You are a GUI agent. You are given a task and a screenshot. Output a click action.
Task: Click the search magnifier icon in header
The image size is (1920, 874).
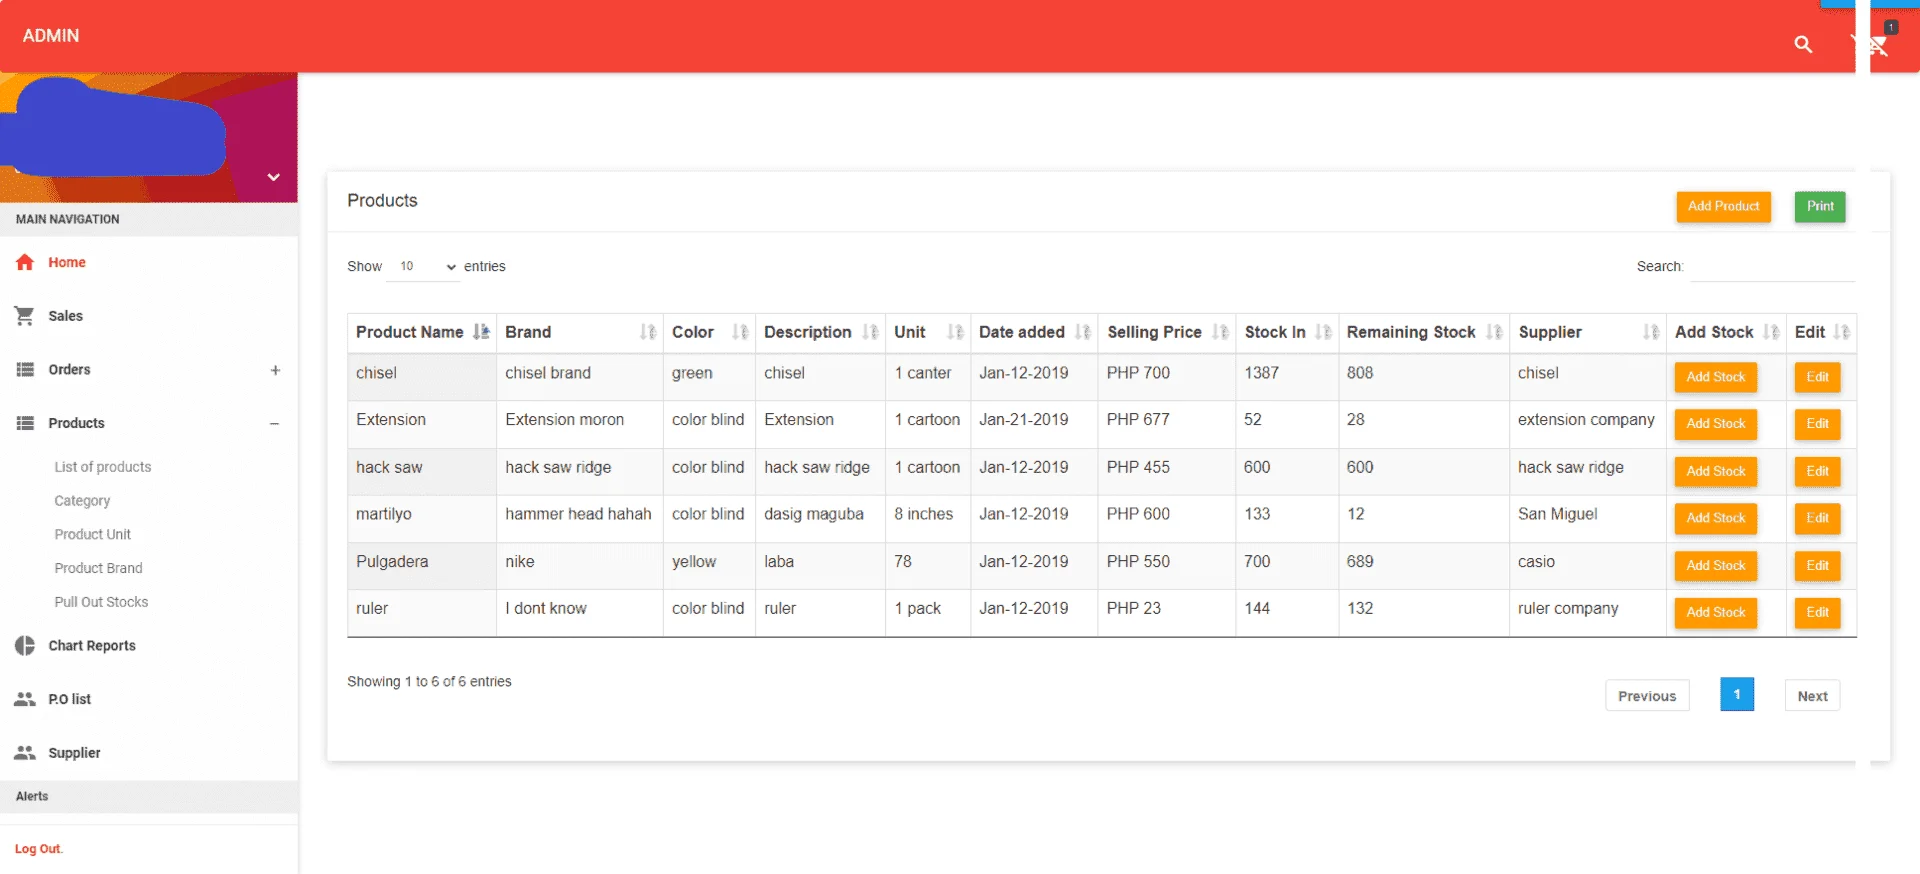pyautogui.click(x=1803, y=44)
